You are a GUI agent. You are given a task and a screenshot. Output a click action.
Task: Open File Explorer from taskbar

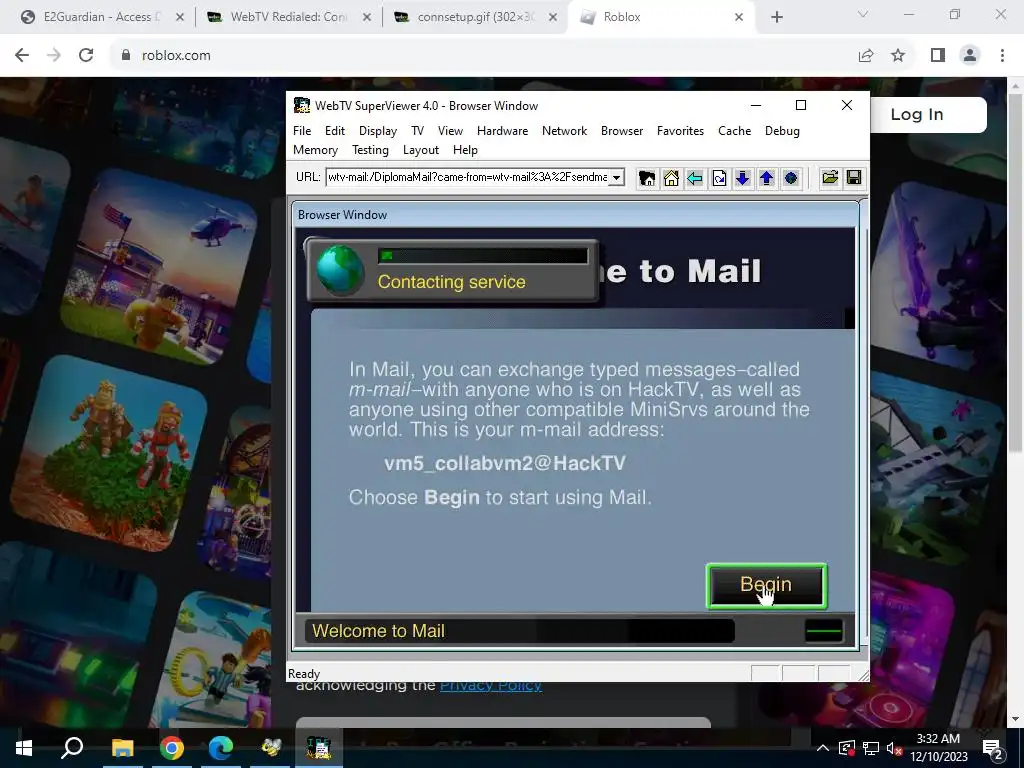pos(122,748)
